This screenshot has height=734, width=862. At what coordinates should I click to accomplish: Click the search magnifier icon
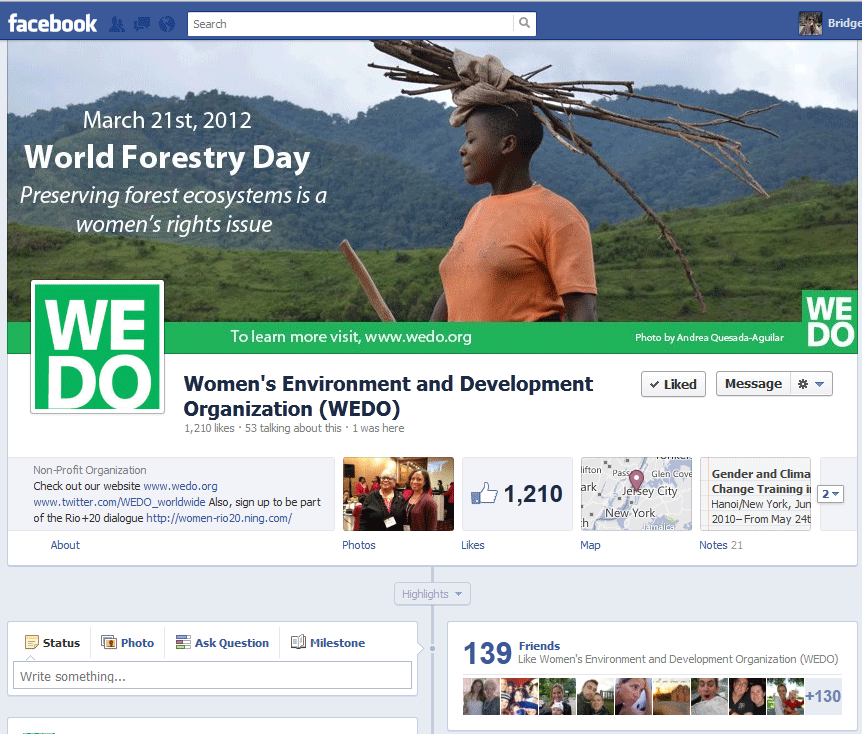tap(524, 24)
